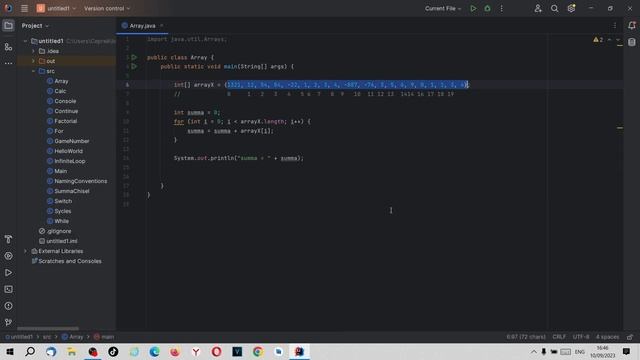Show more tool windows ellipsis

(8, 63)
